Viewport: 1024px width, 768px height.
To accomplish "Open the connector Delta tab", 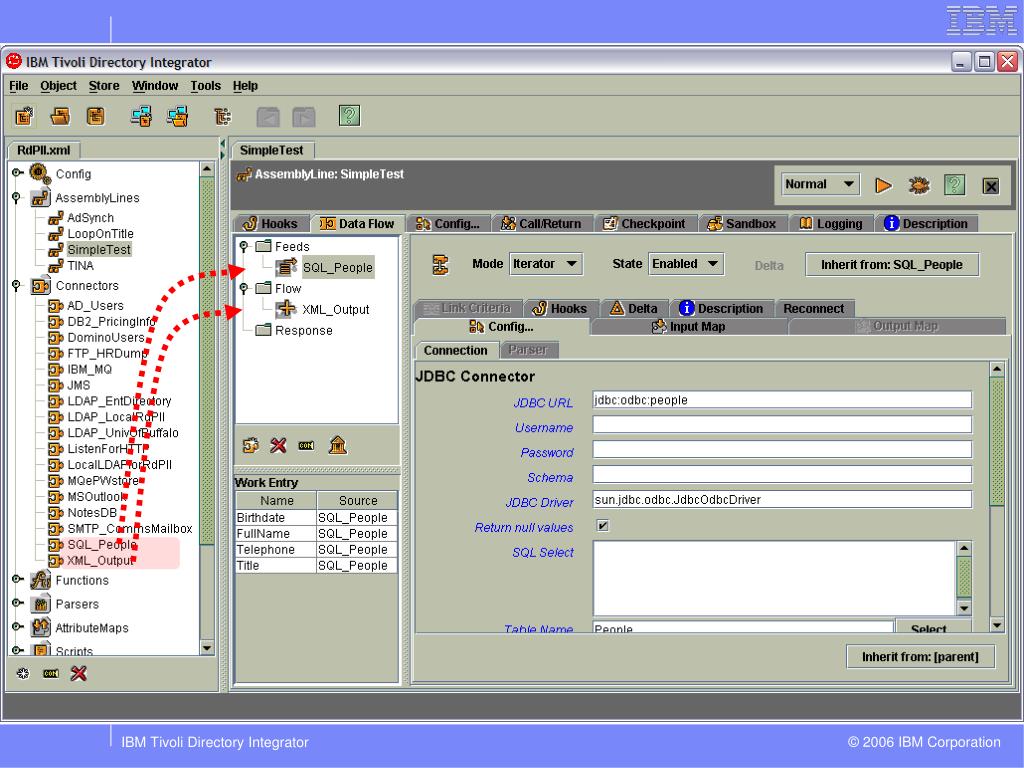I will (633, 308).
